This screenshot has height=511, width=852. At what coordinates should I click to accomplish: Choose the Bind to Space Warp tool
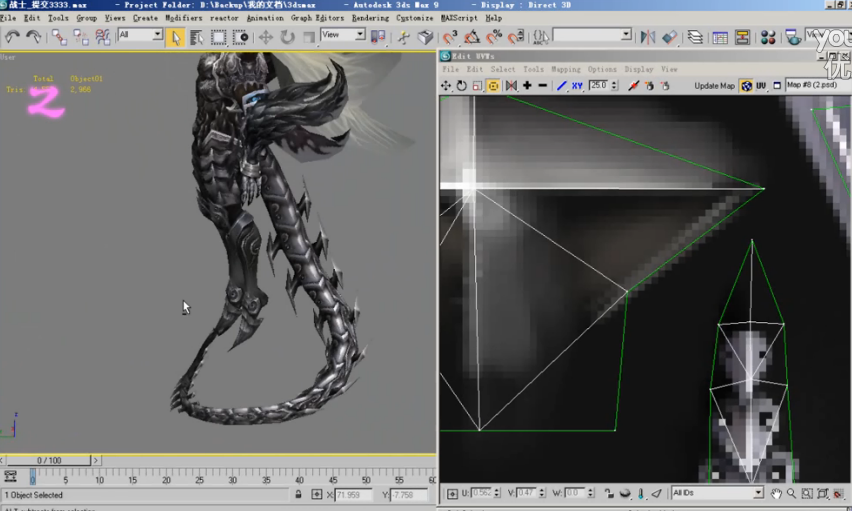[103, 37]
